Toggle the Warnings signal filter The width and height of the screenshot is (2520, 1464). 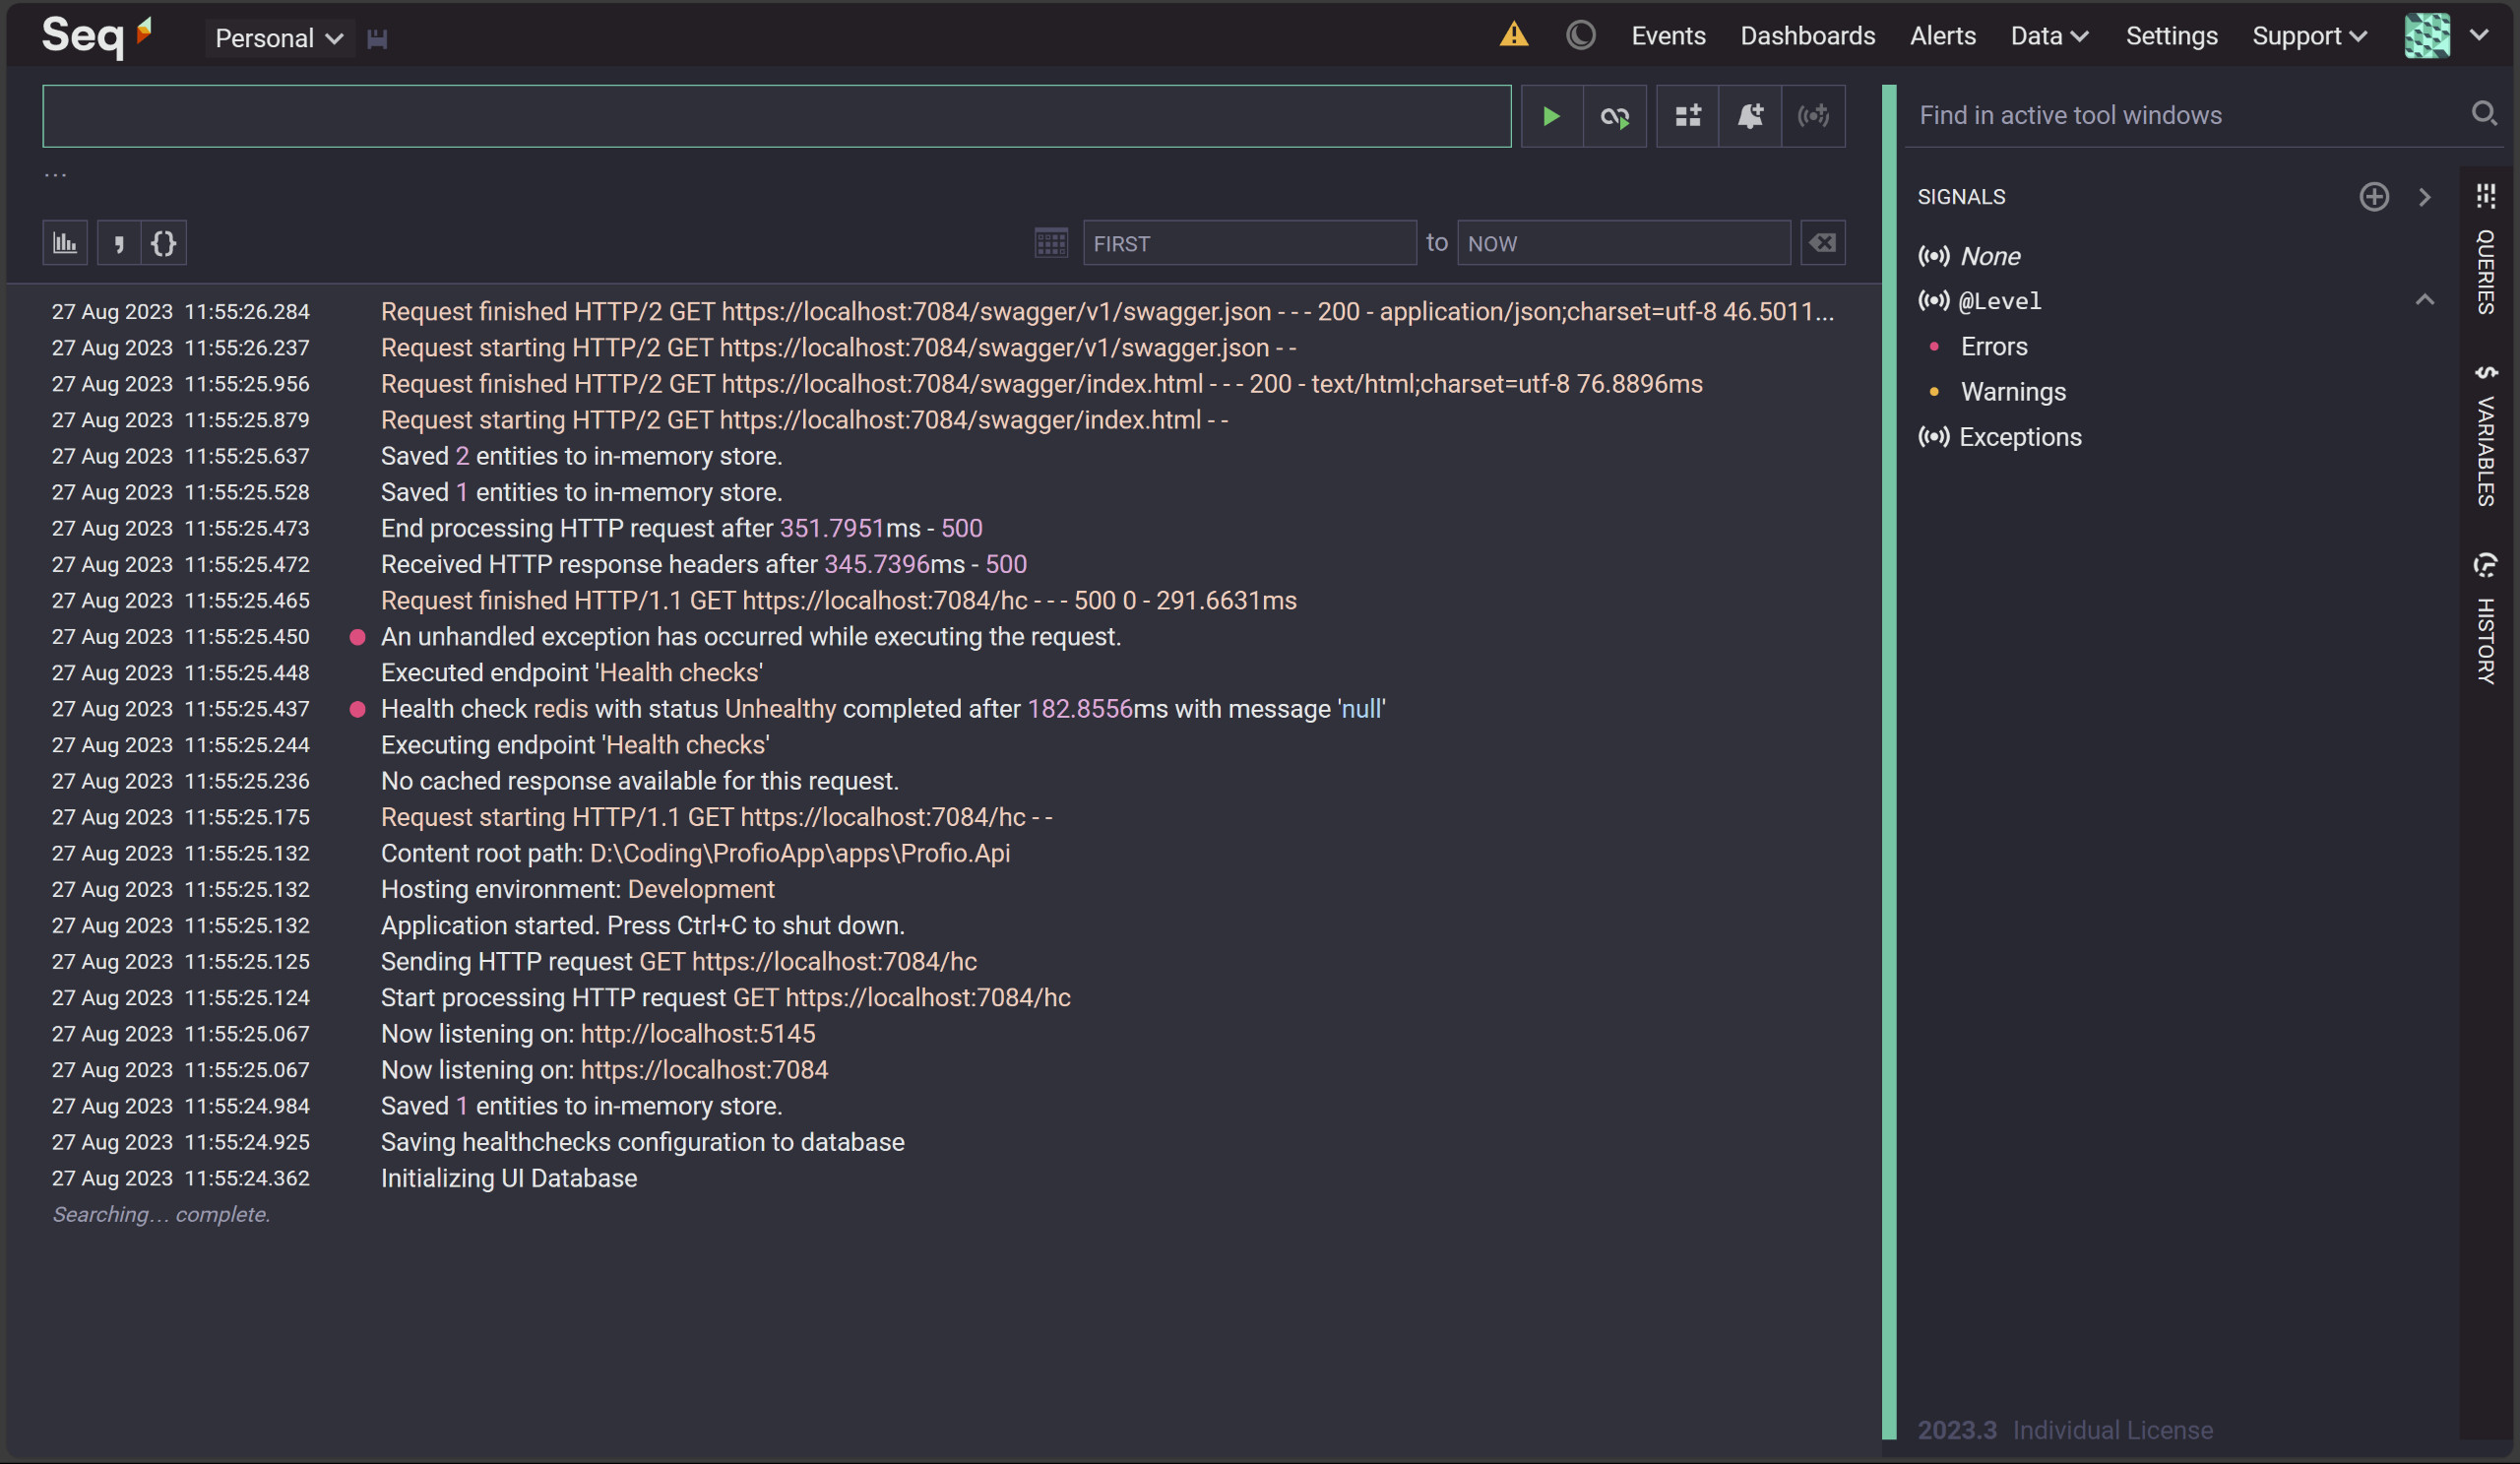[2012, 392]
